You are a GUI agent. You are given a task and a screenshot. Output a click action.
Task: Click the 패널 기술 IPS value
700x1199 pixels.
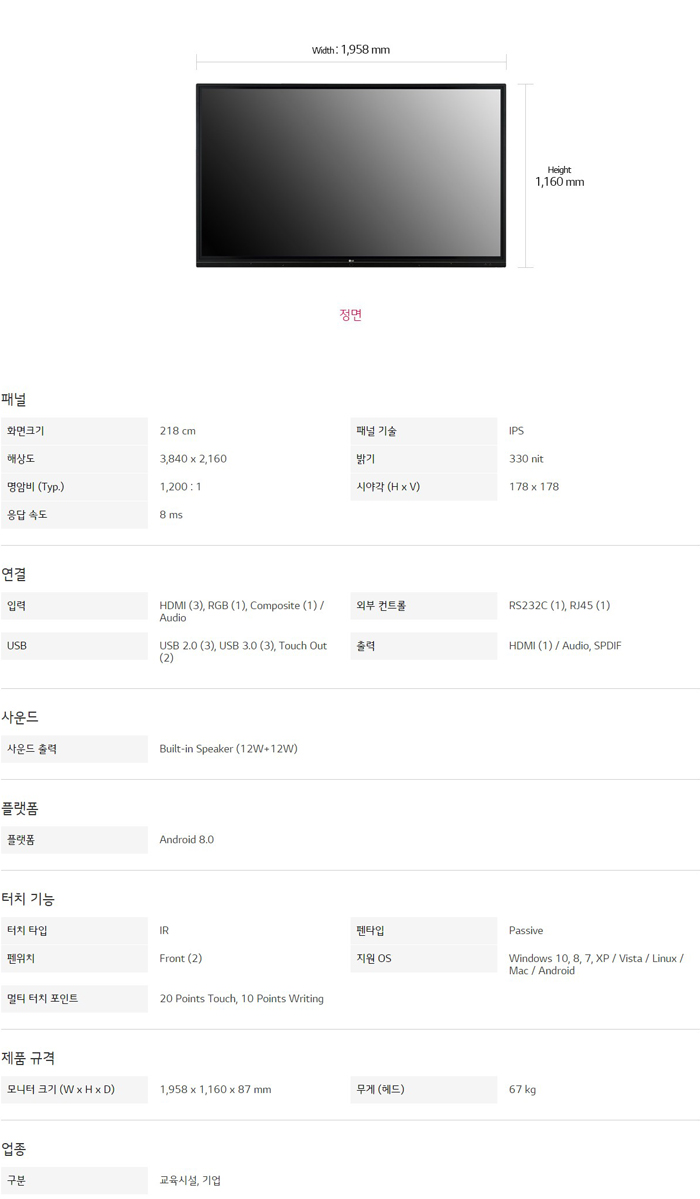coord(516,431)
